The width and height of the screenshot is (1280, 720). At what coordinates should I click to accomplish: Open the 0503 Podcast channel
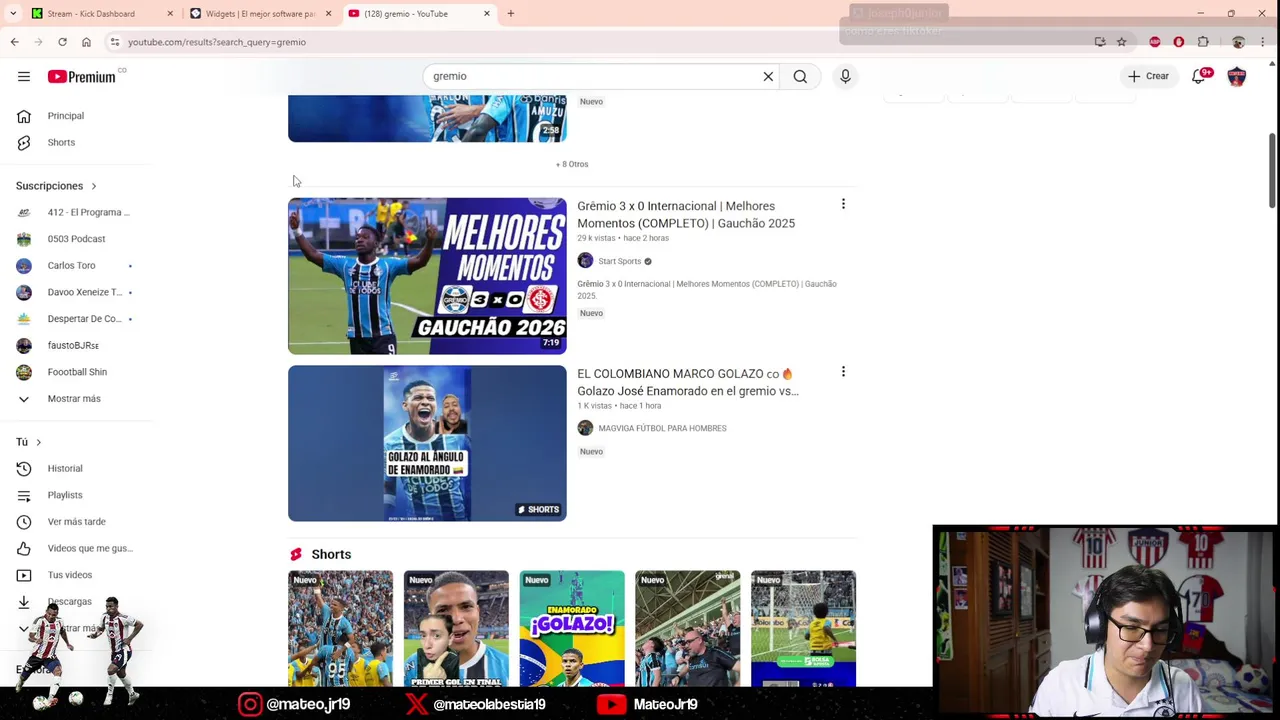tap(76, 239)
